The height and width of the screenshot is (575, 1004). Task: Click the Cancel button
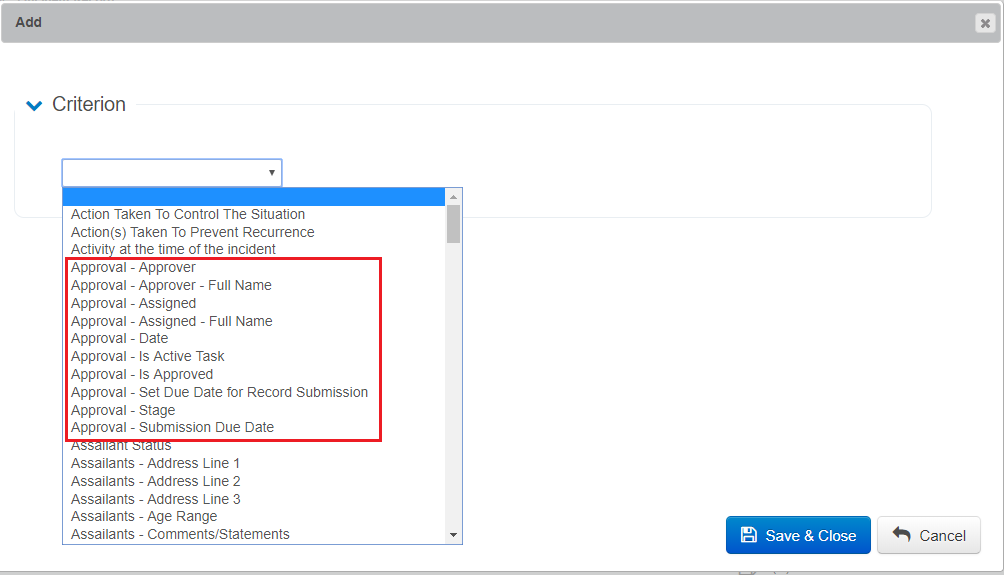click(928, 535)
